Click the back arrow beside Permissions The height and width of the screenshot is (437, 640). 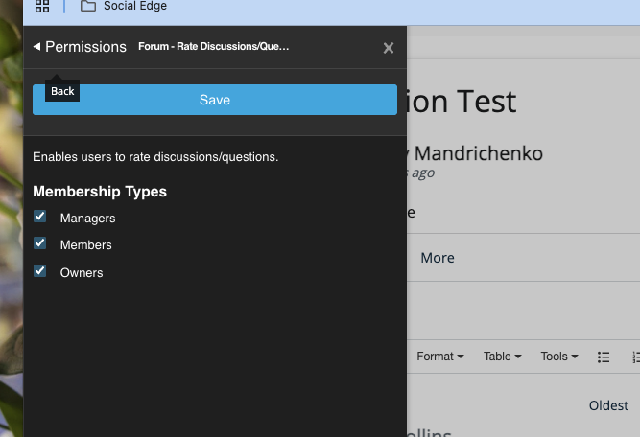click(37, 47)
